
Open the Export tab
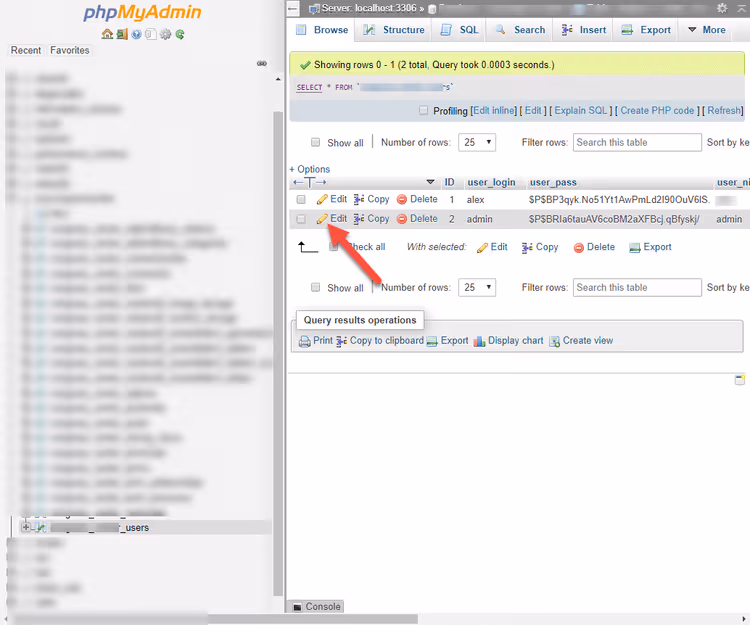coord(646,30)
